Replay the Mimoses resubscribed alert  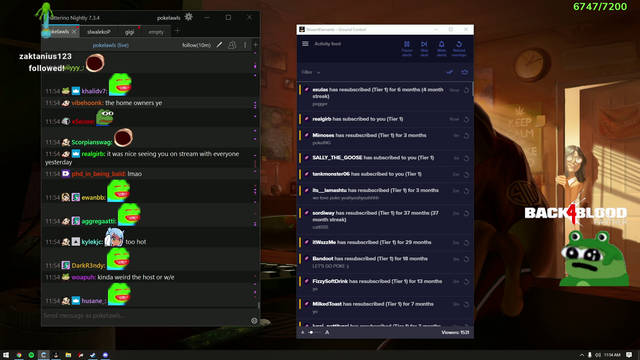tap(466, 136)
